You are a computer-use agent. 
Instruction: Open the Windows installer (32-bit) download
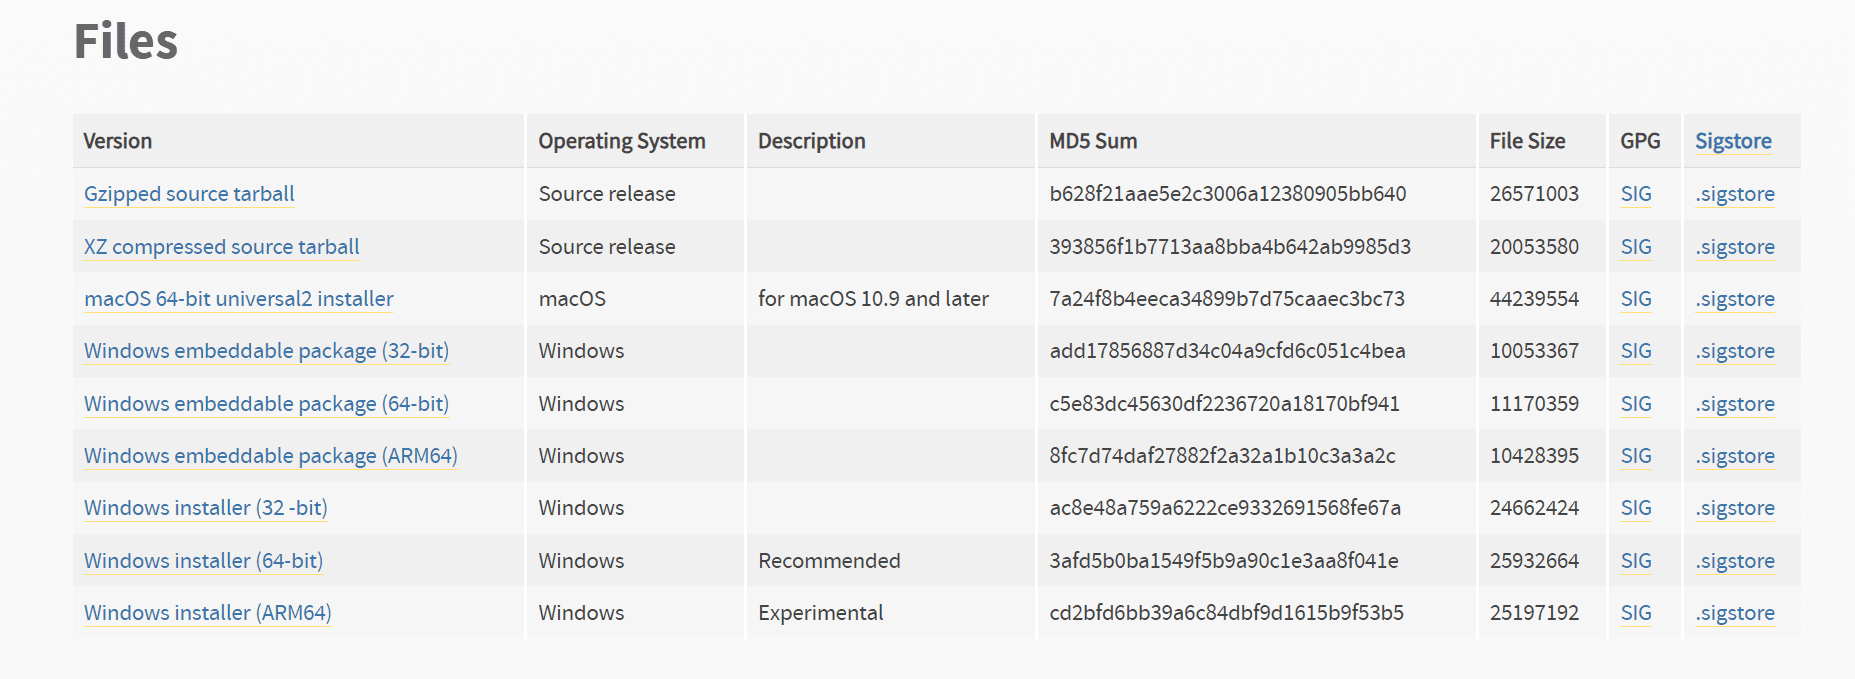[x=204, y=508]
